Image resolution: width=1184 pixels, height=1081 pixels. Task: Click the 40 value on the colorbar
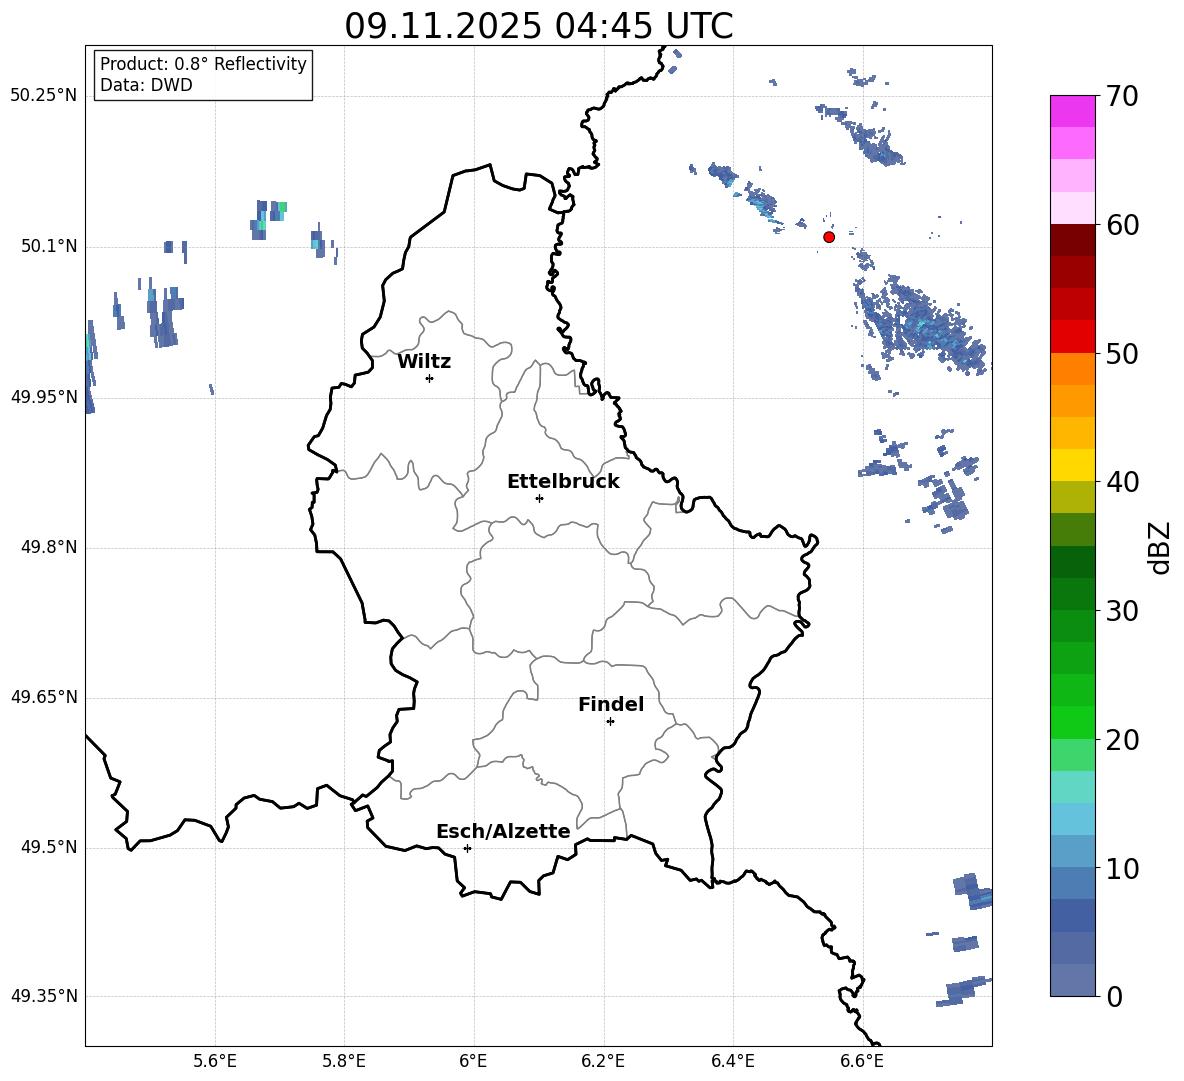coord(1122,482)
